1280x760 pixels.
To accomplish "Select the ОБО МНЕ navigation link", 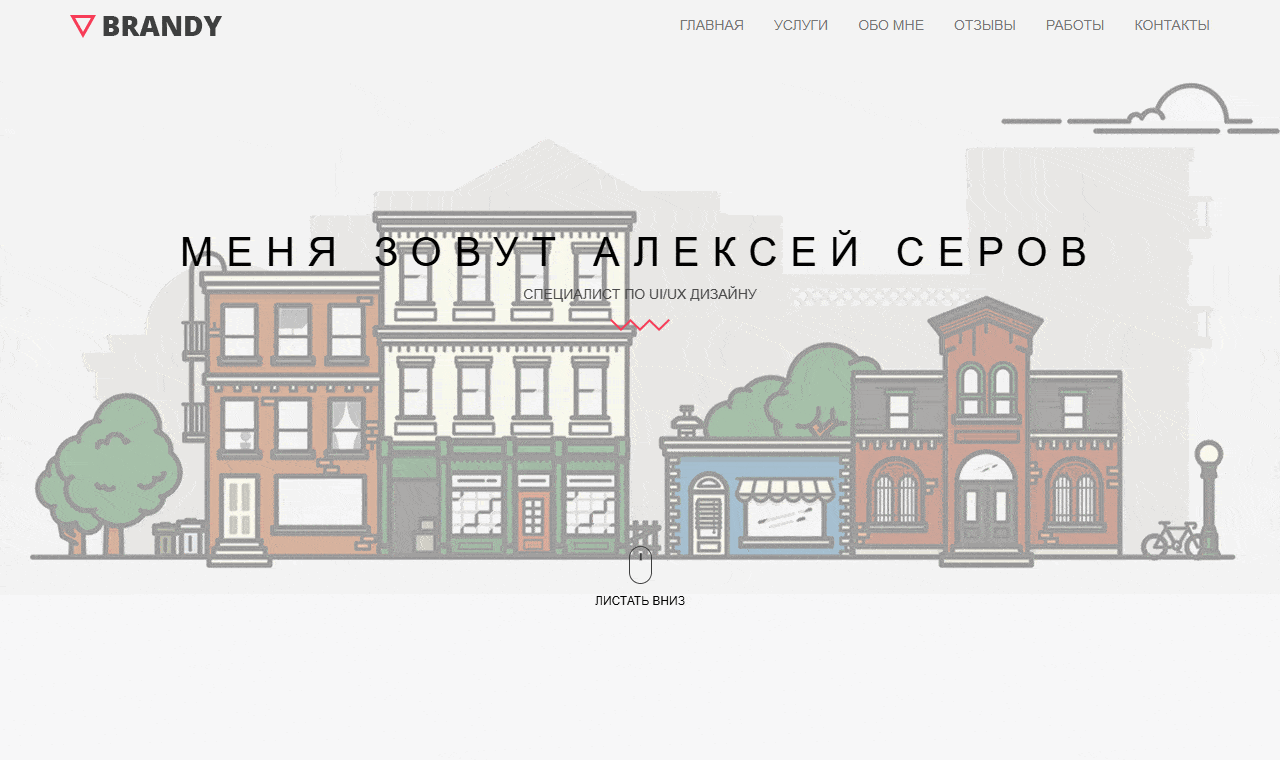I will [891, 25].
